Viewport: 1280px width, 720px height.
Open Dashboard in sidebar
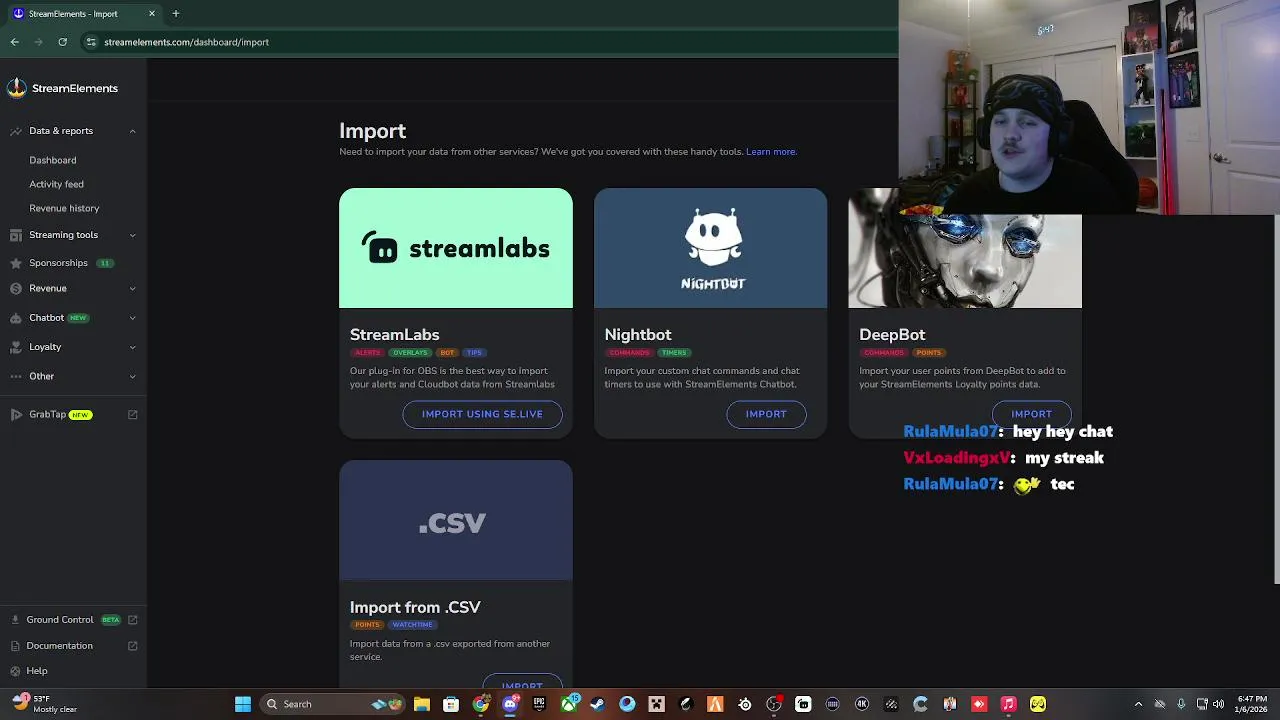[53, 160]
